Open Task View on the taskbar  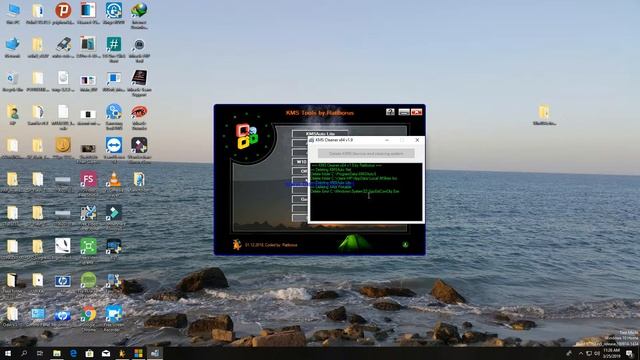pyautogui.click(x=40, y=353)
